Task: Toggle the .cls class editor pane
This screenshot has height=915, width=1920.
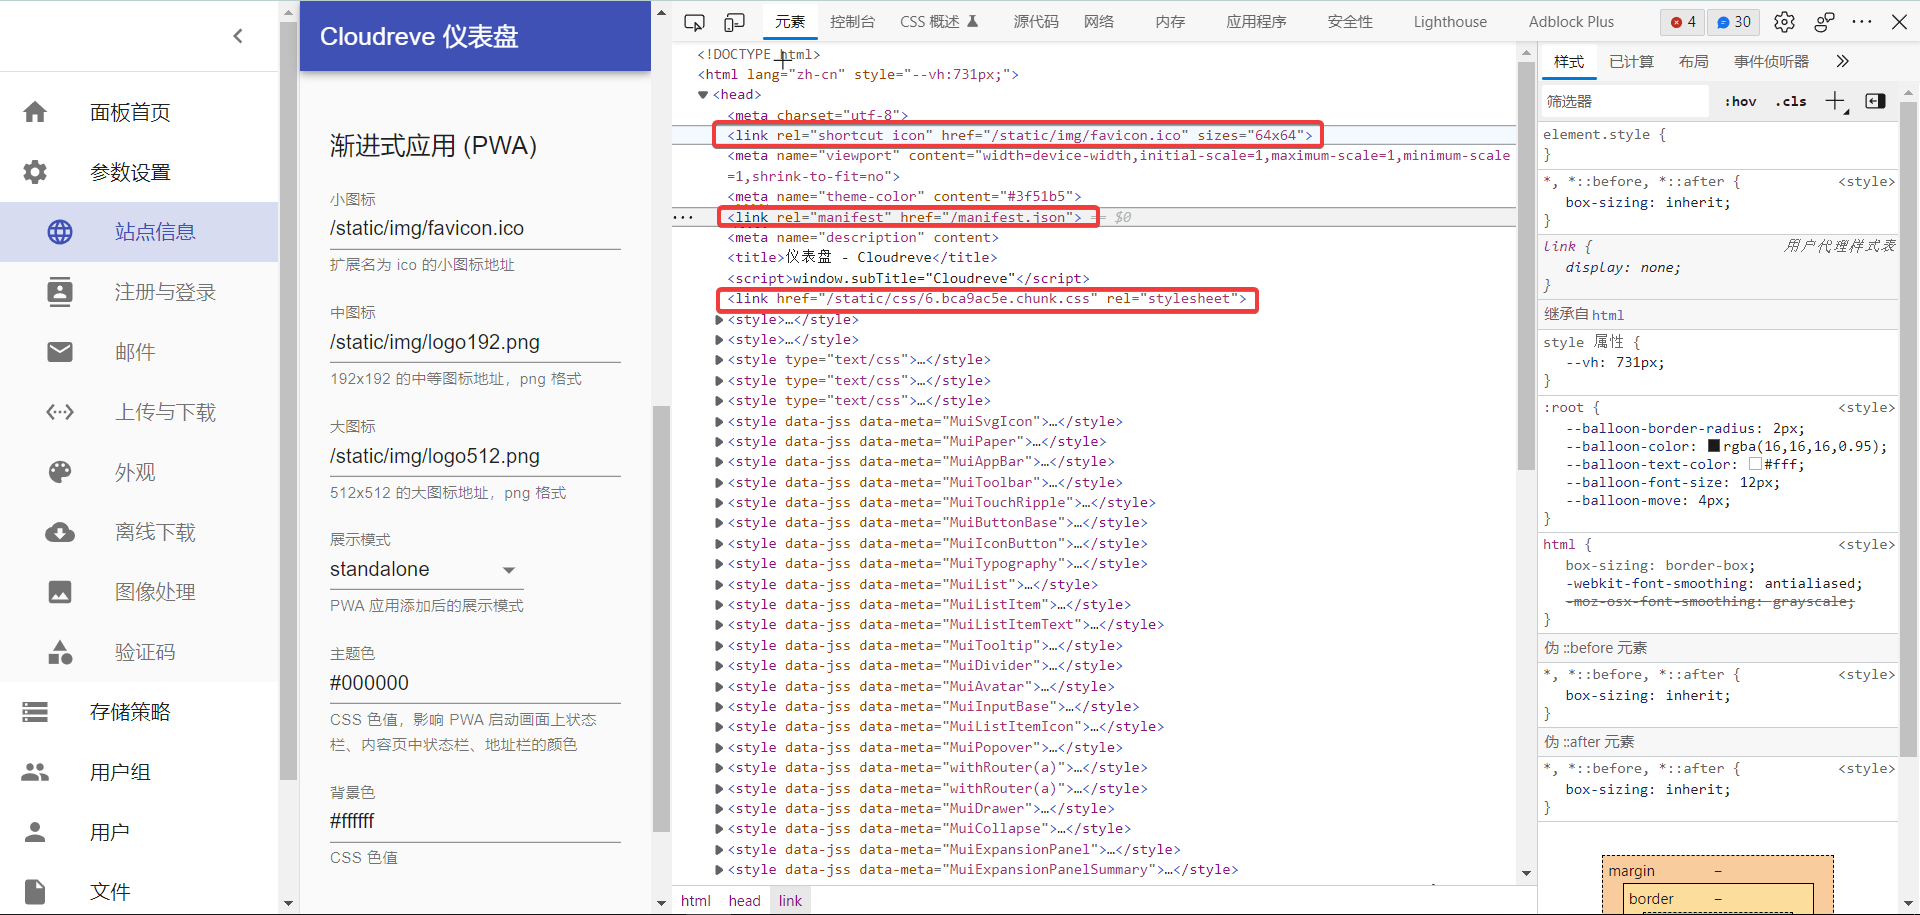Action: pos(1791,101)
